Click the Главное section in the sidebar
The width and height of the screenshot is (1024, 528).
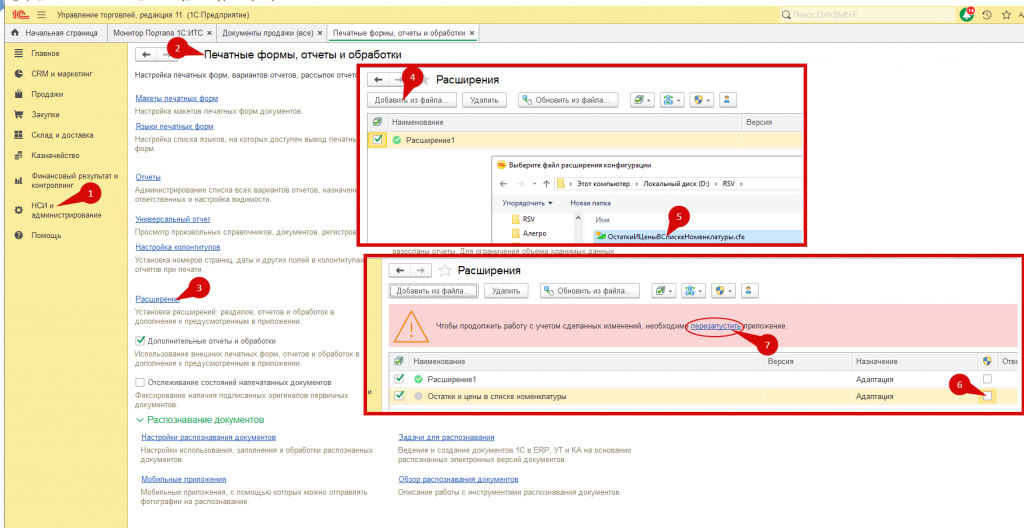[x=45, y=54]
